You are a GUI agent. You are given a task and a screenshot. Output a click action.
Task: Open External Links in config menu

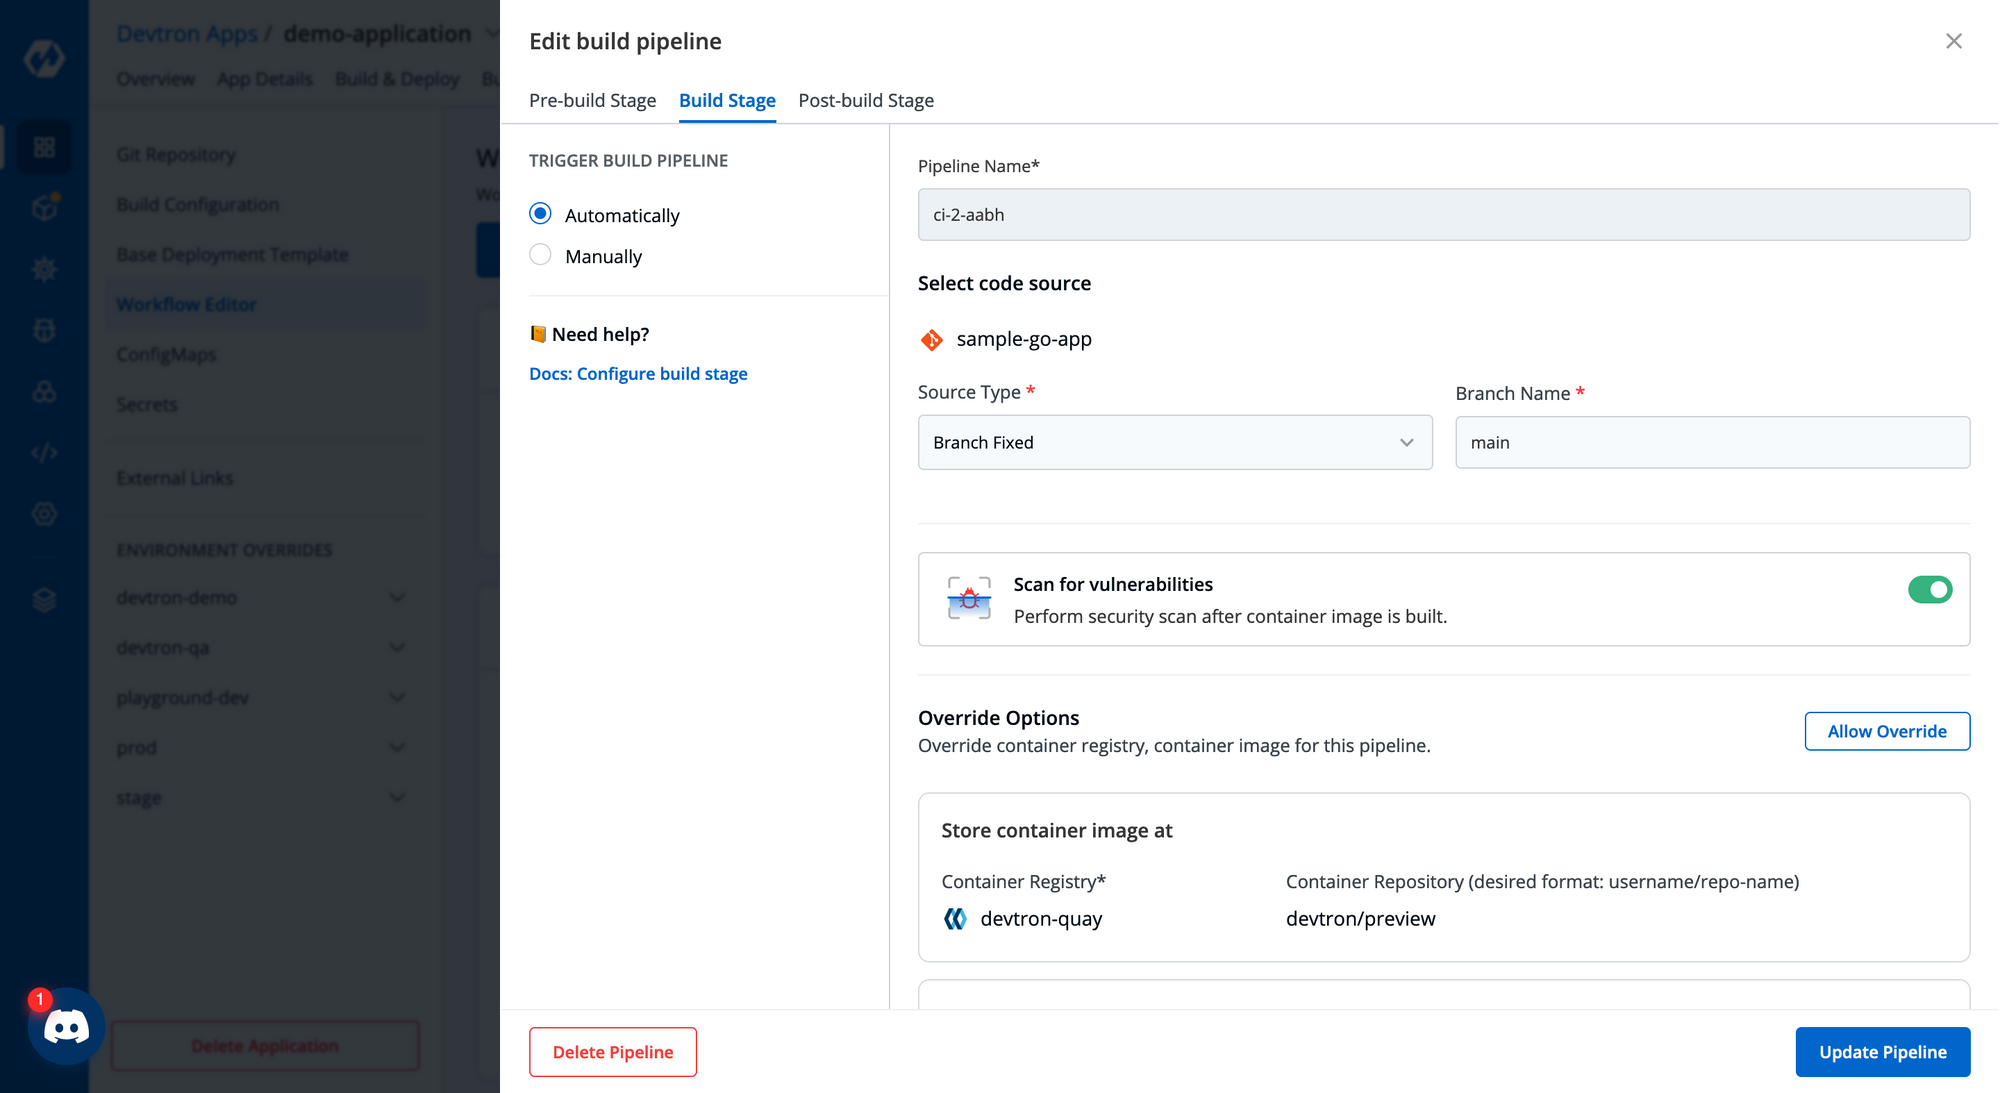point(175,479)
